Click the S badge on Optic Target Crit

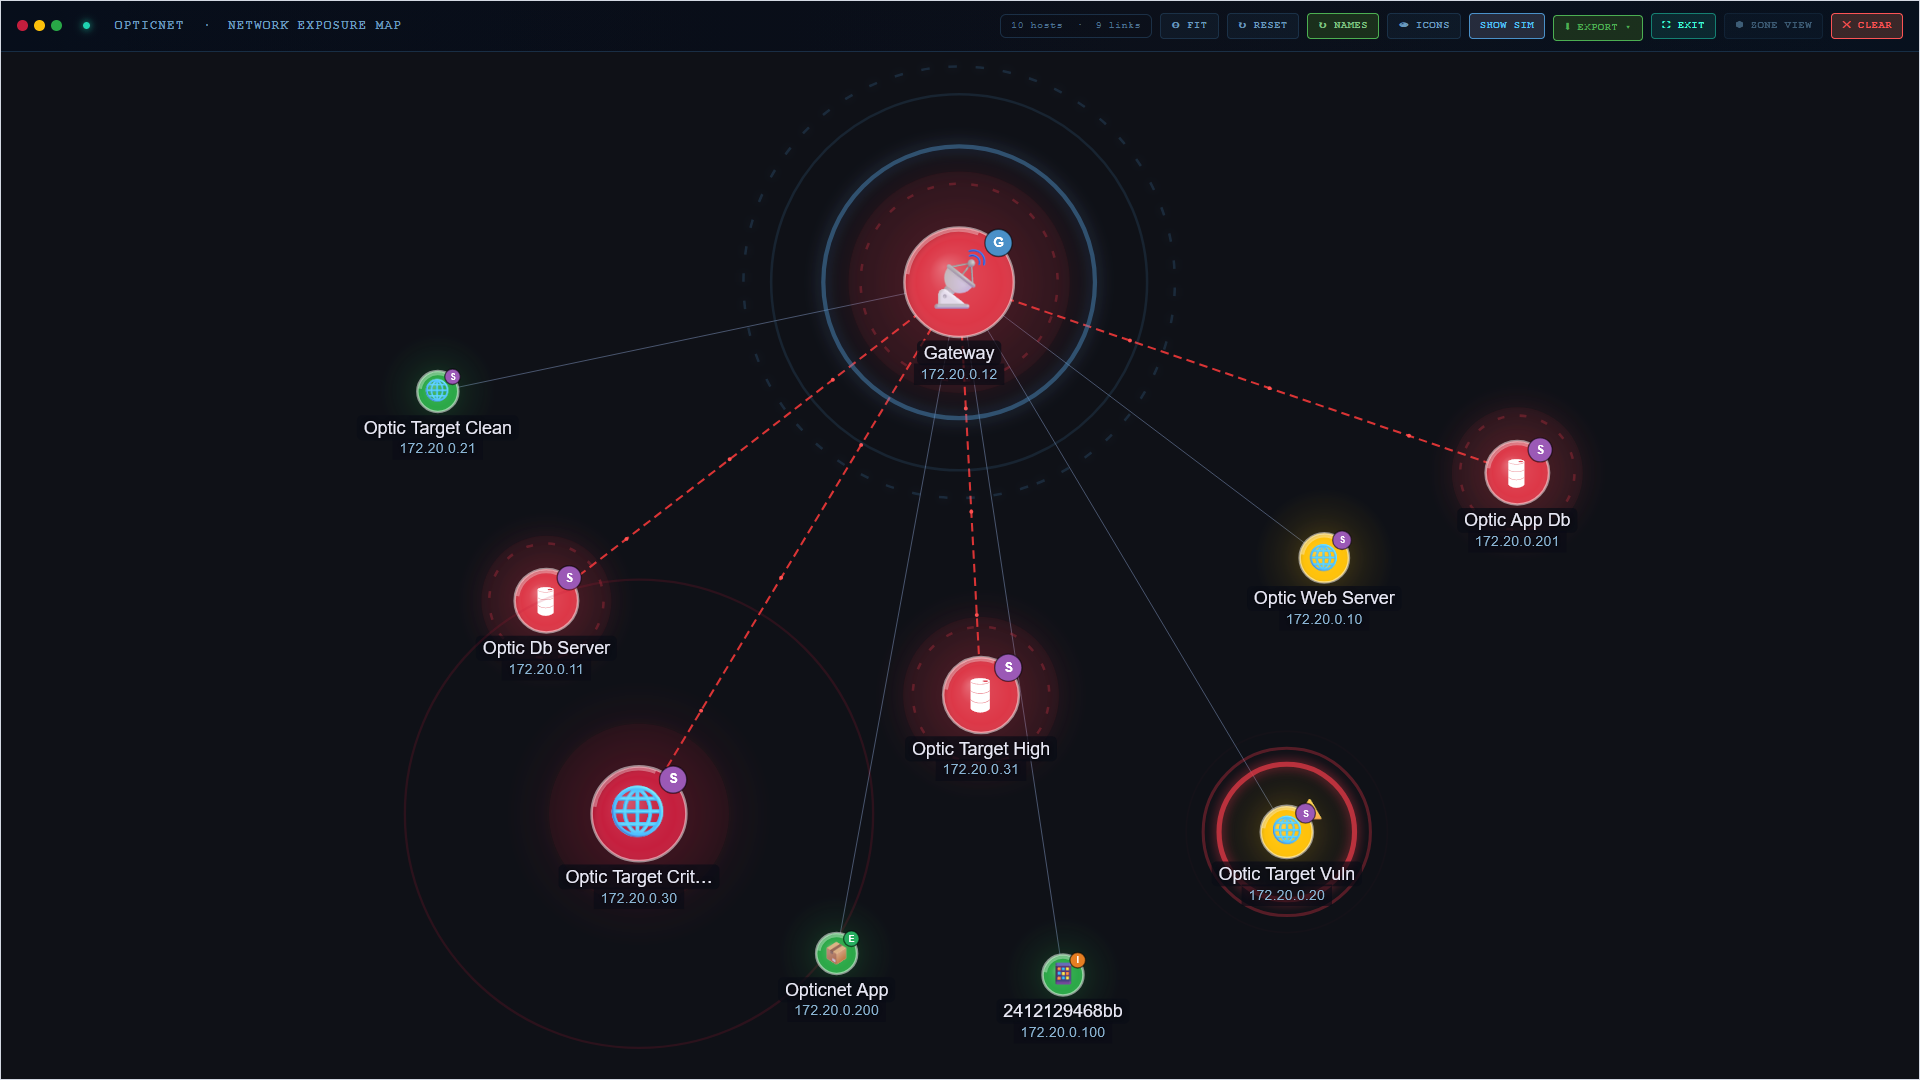click(x=673, y=779)
